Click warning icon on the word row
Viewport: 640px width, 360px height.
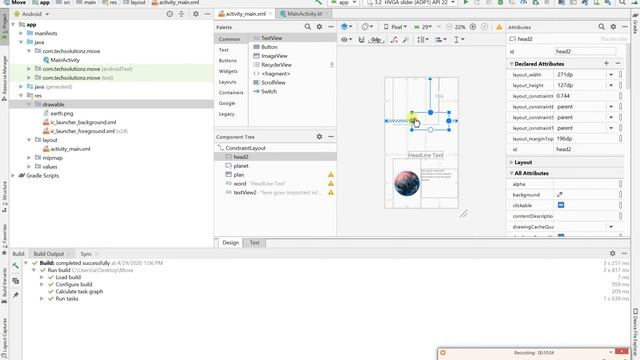tap(331, 184)
